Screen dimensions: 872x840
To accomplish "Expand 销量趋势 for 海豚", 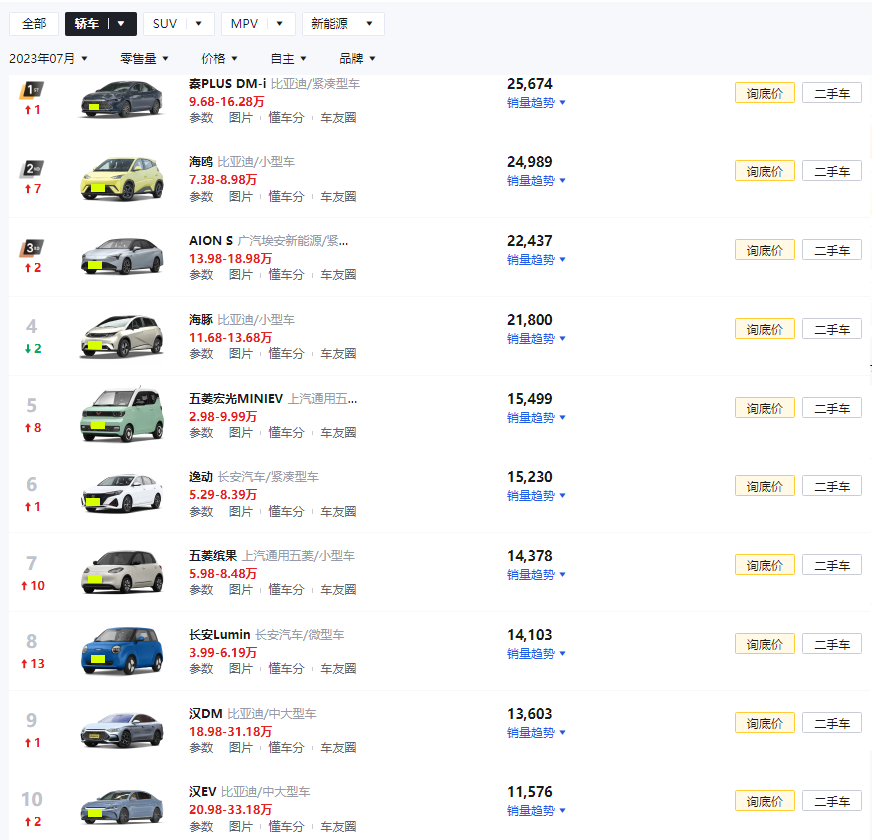I will point(536,339).
